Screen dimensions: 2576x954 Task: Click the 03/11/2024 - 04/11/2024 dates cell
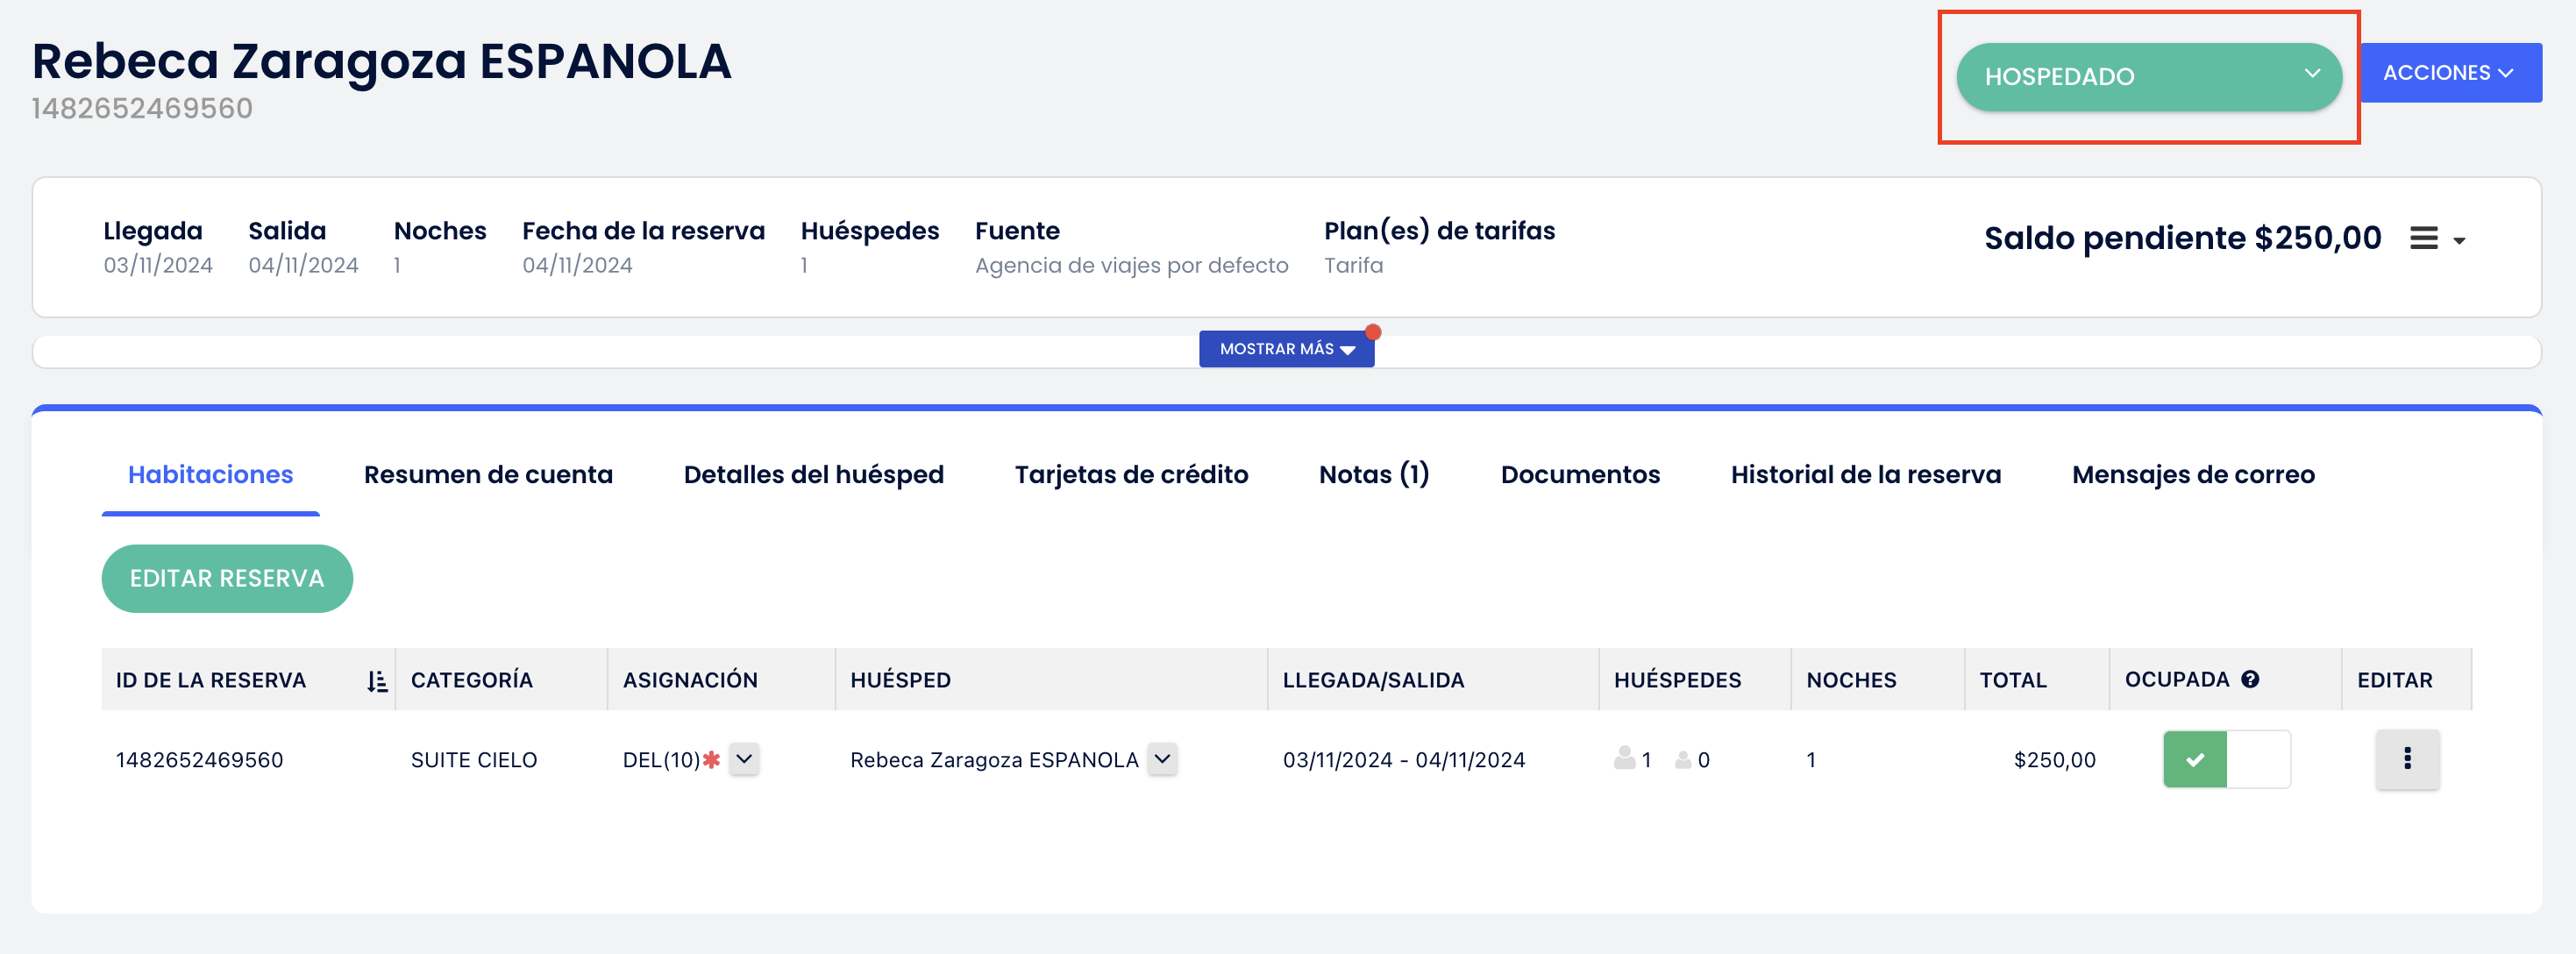coord(1403,760)
